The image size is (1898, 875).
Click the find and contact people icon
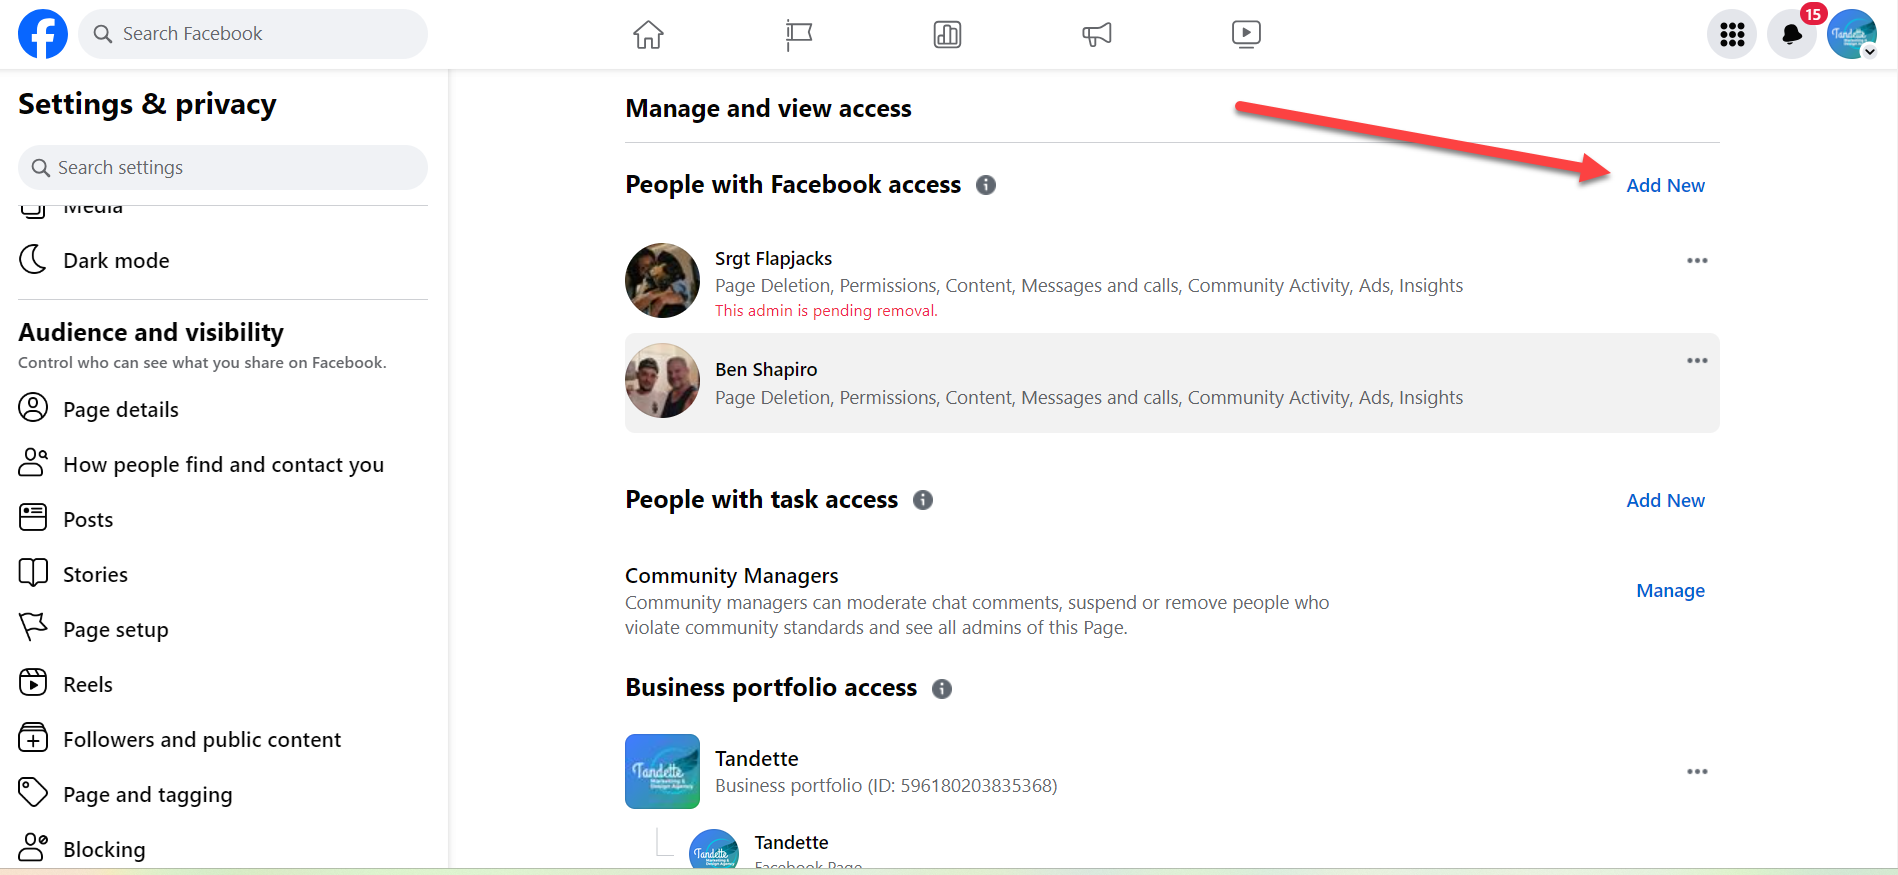pyautogui.click(x=33, y=462)
